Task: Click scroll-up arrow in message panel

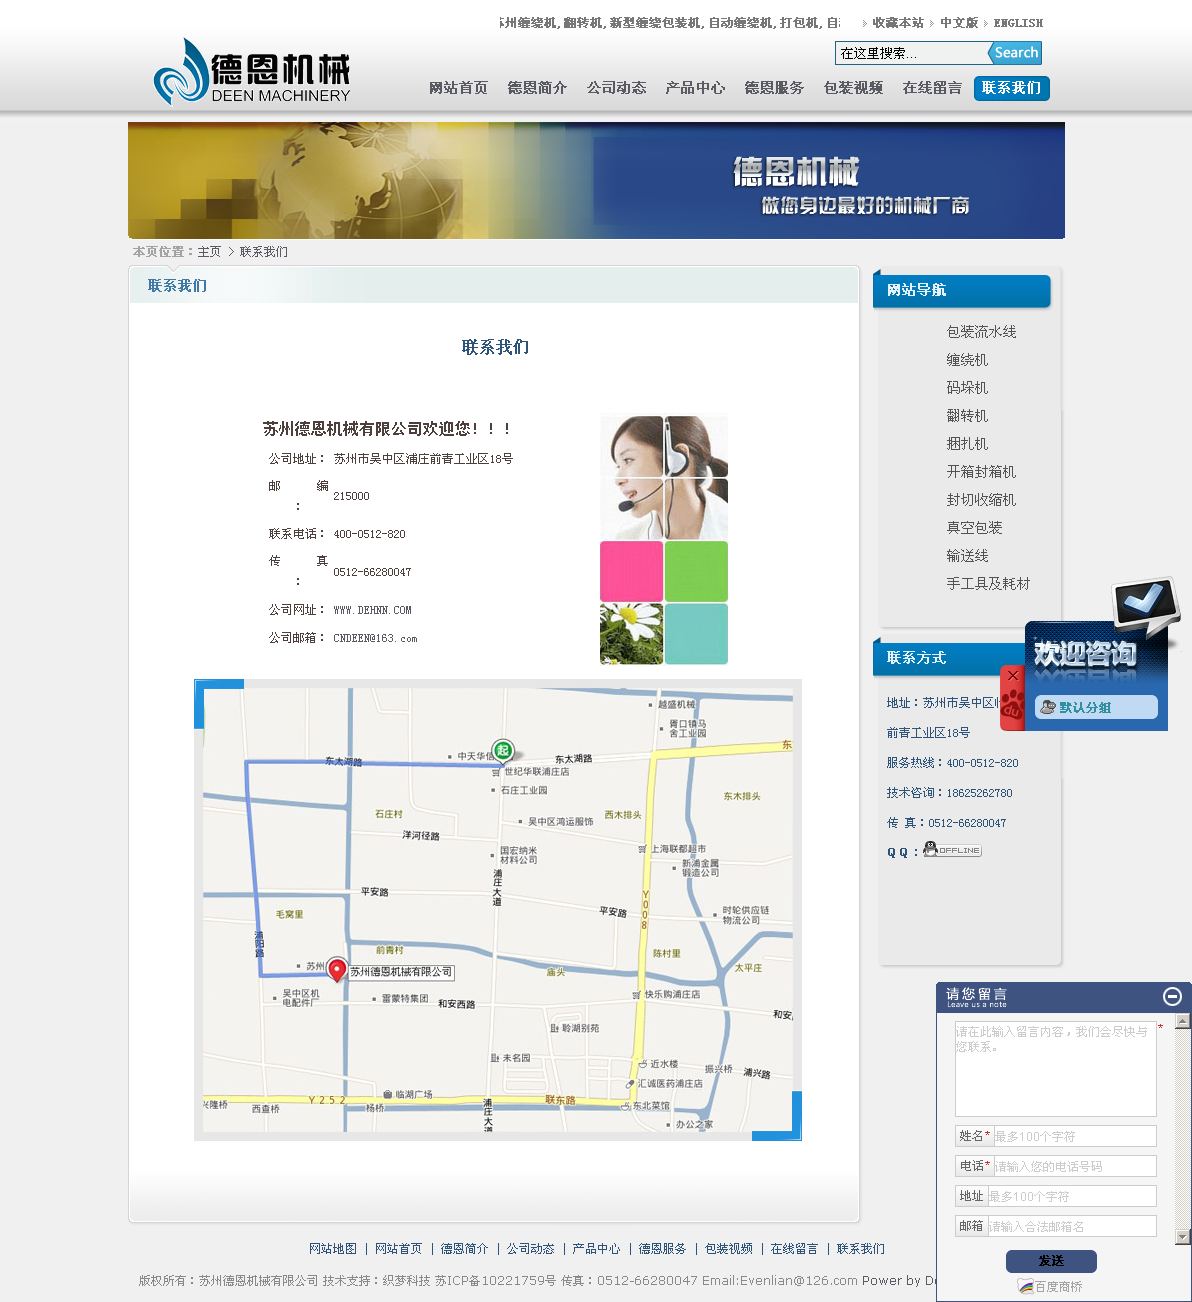Action: (x=1183, y=1022)
